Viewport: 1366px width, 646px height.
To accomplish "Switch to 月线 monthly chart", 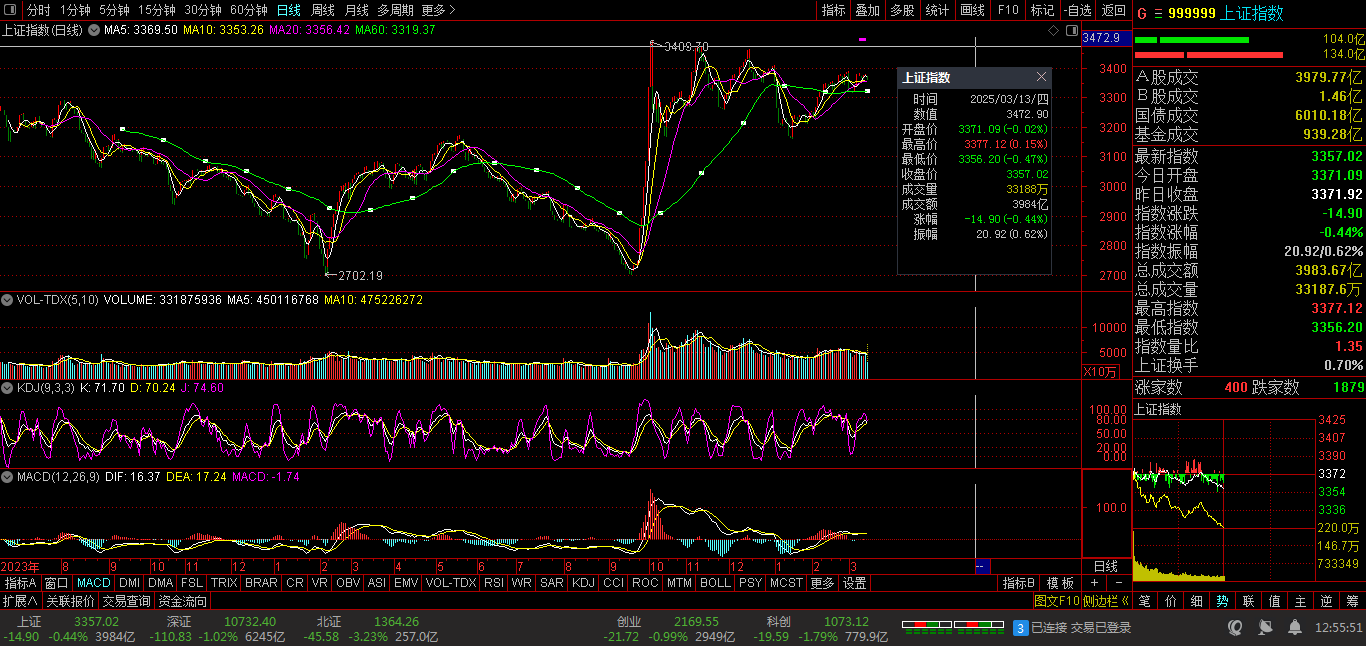I will (356, 10).
